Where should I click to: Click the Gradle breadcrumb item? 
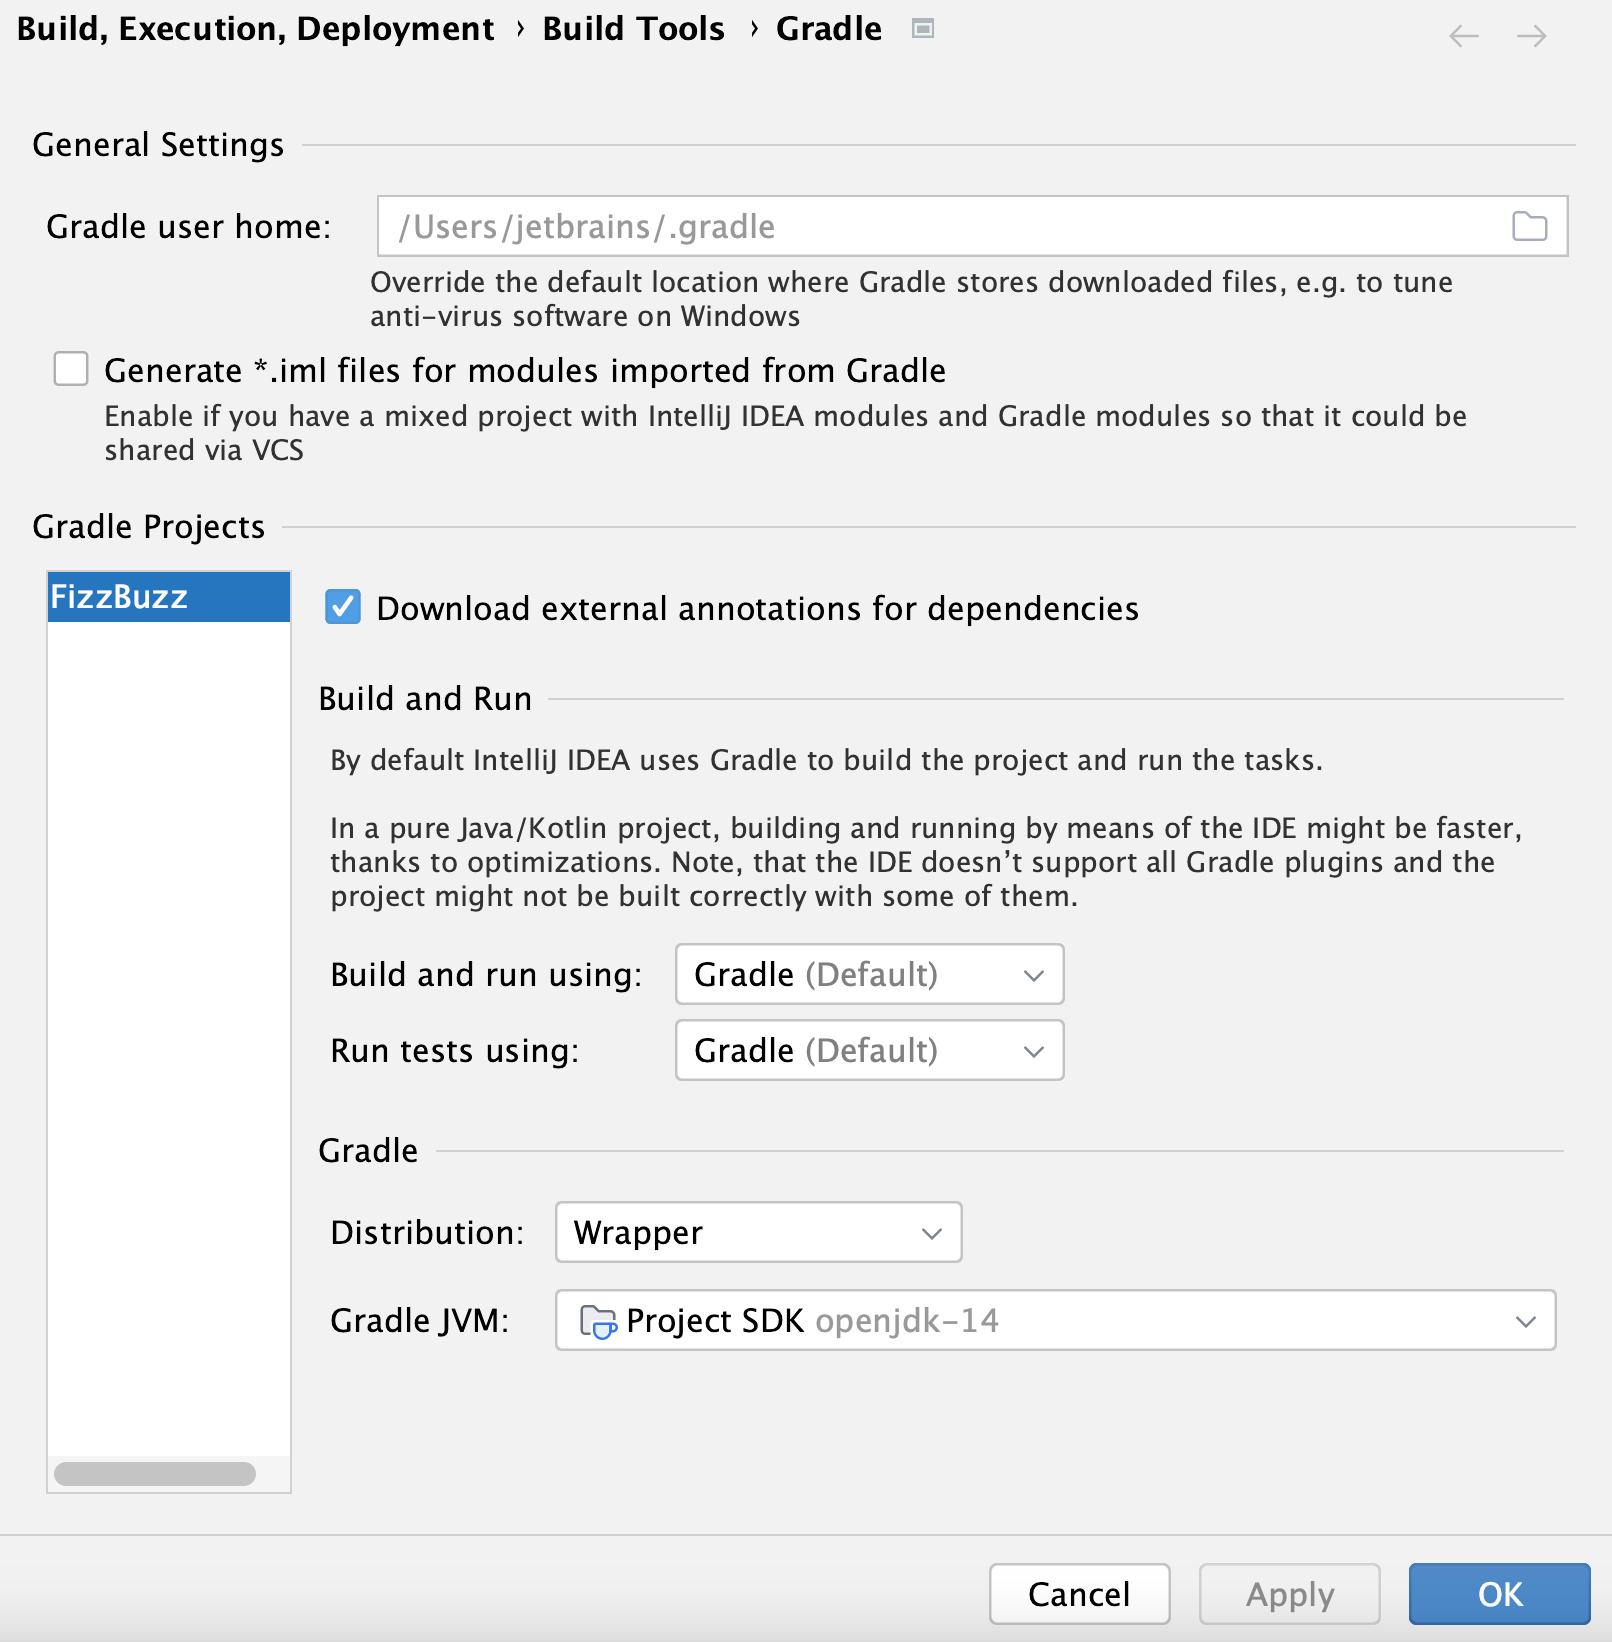click(828, 29)
